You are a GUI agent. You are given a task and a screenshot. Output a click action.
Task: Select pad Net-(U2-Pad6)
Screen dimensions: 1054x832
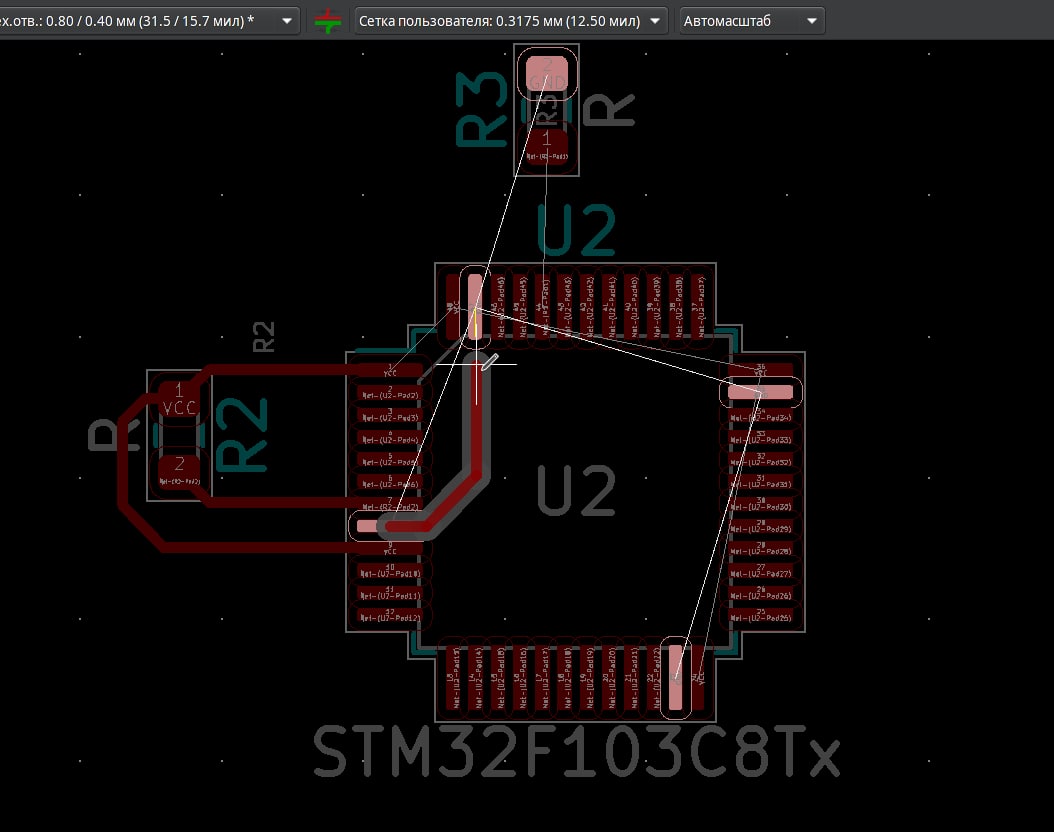390,482
